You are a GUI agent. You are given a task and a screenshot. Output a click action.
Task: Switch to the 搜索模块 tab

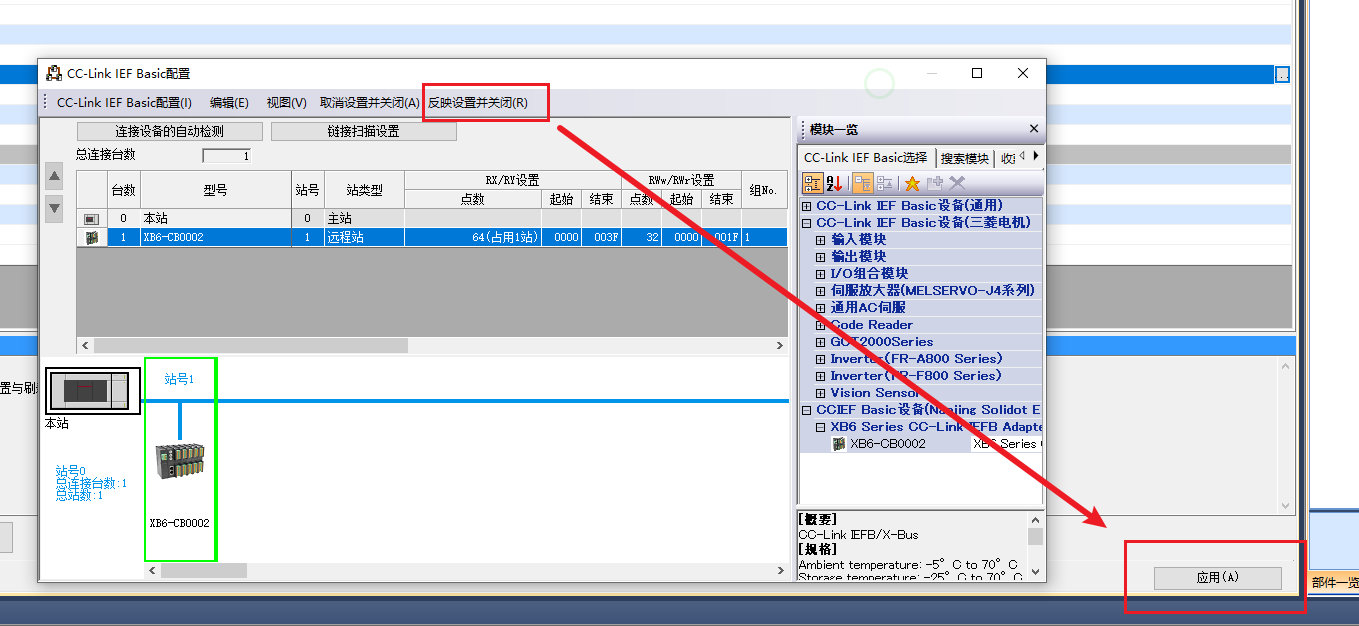click(965, 158)
